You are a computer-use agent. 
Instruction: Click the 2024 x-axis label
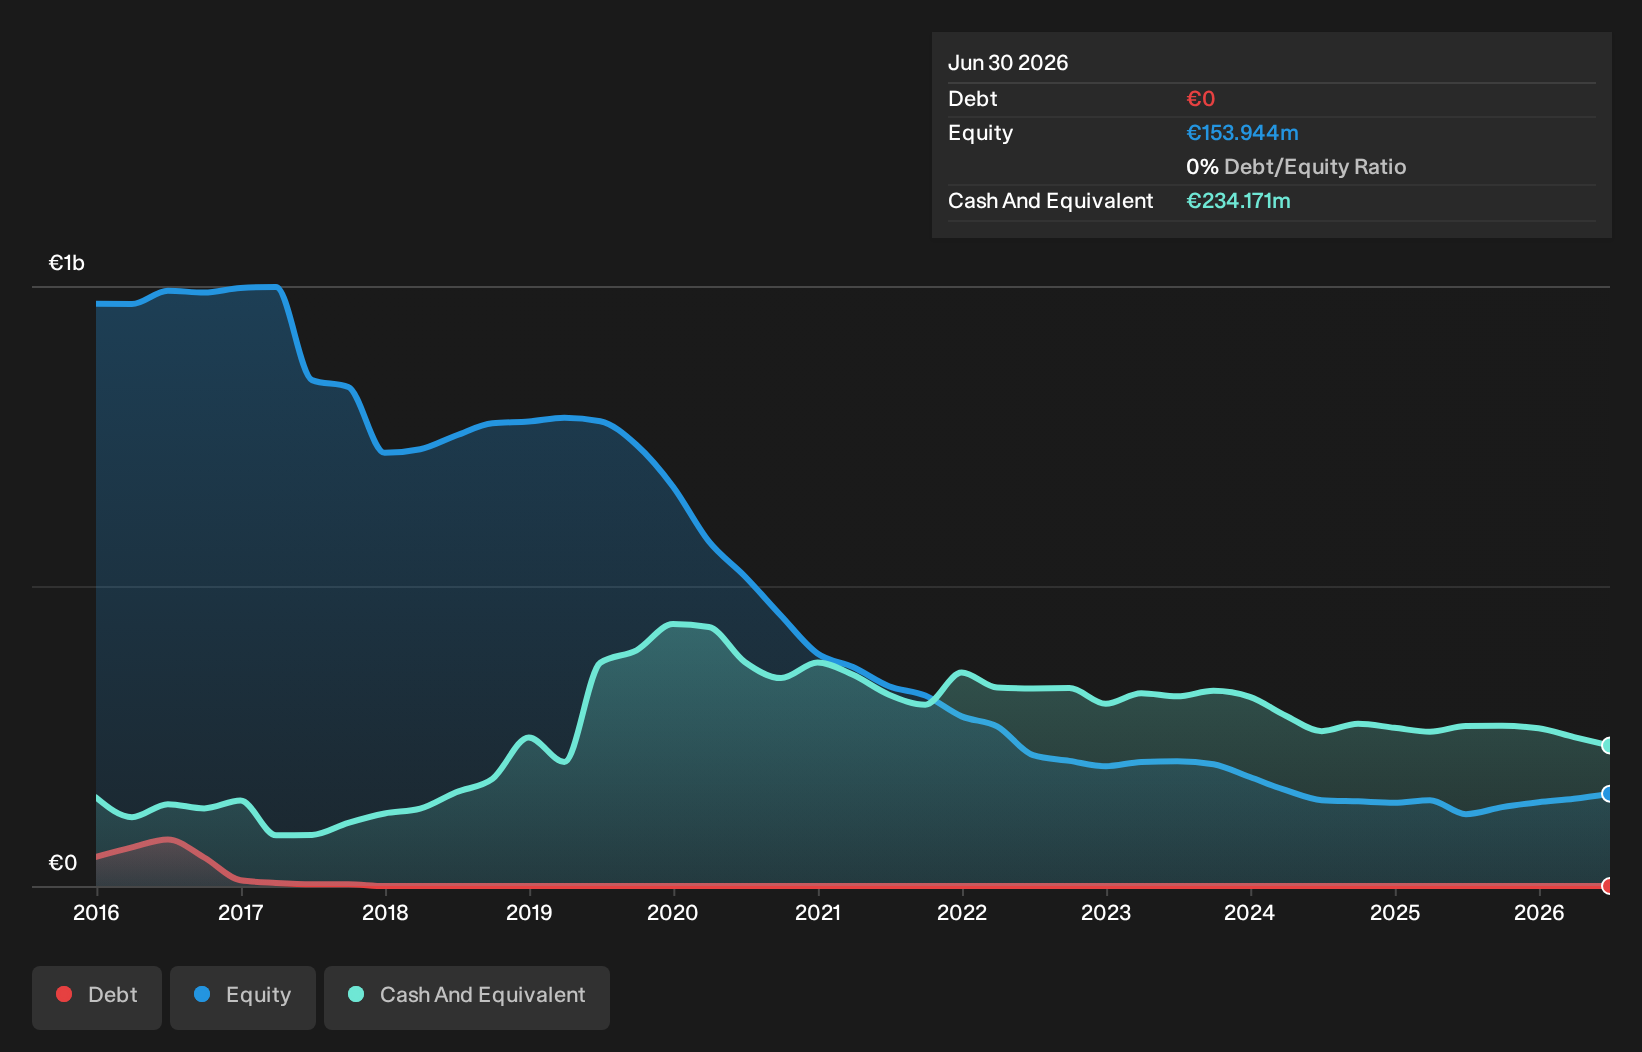pos(1250,912)
